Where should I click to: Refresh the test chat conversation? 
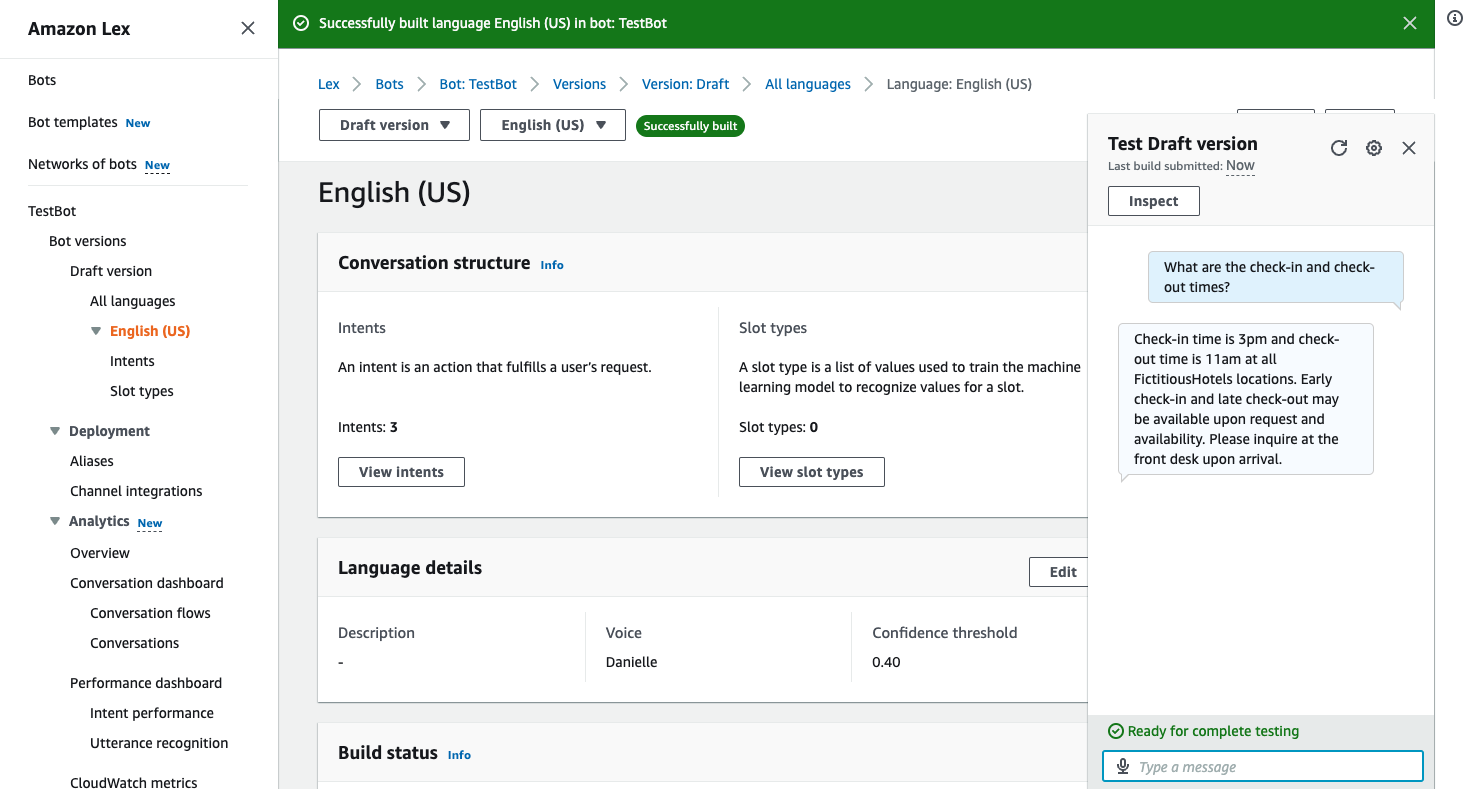tap(1339, 148)
